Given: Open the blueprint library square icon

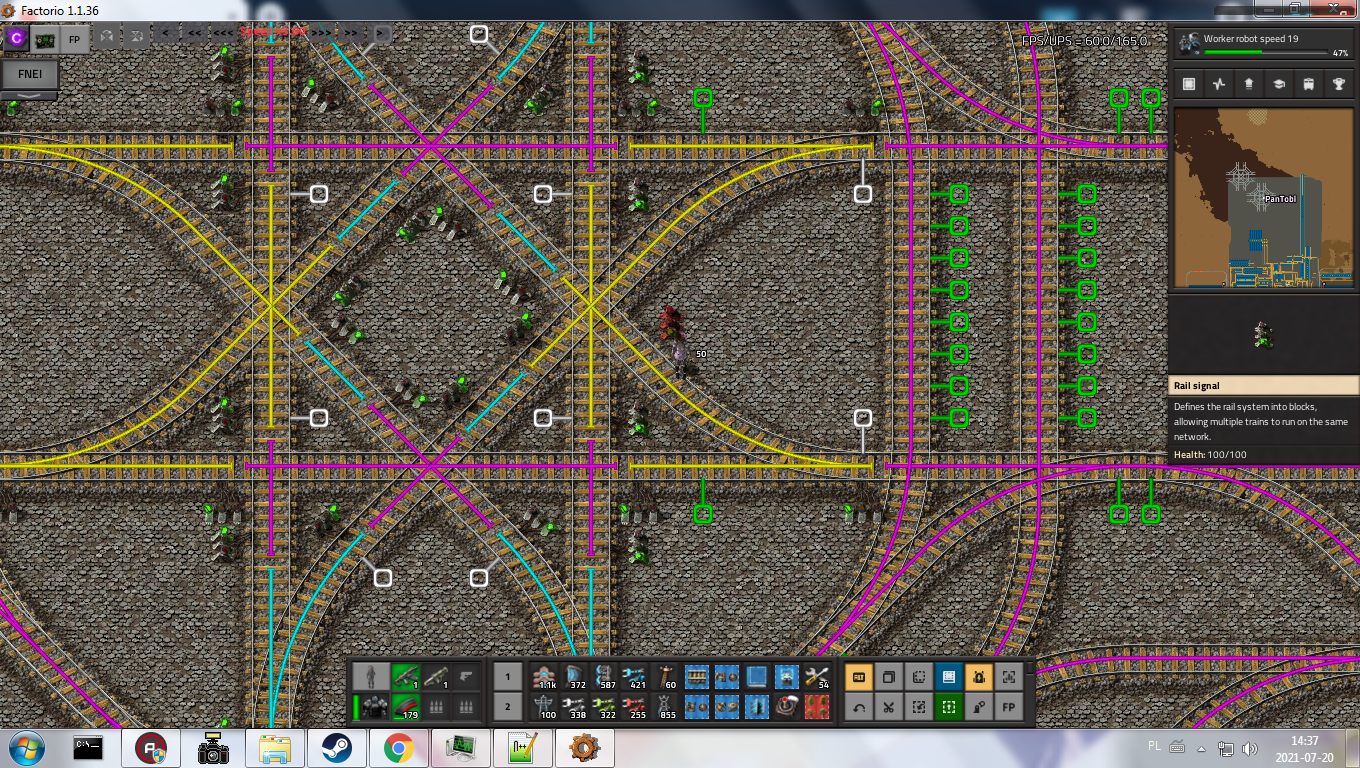Looking at the screenshot, I should coord(1189,85).
